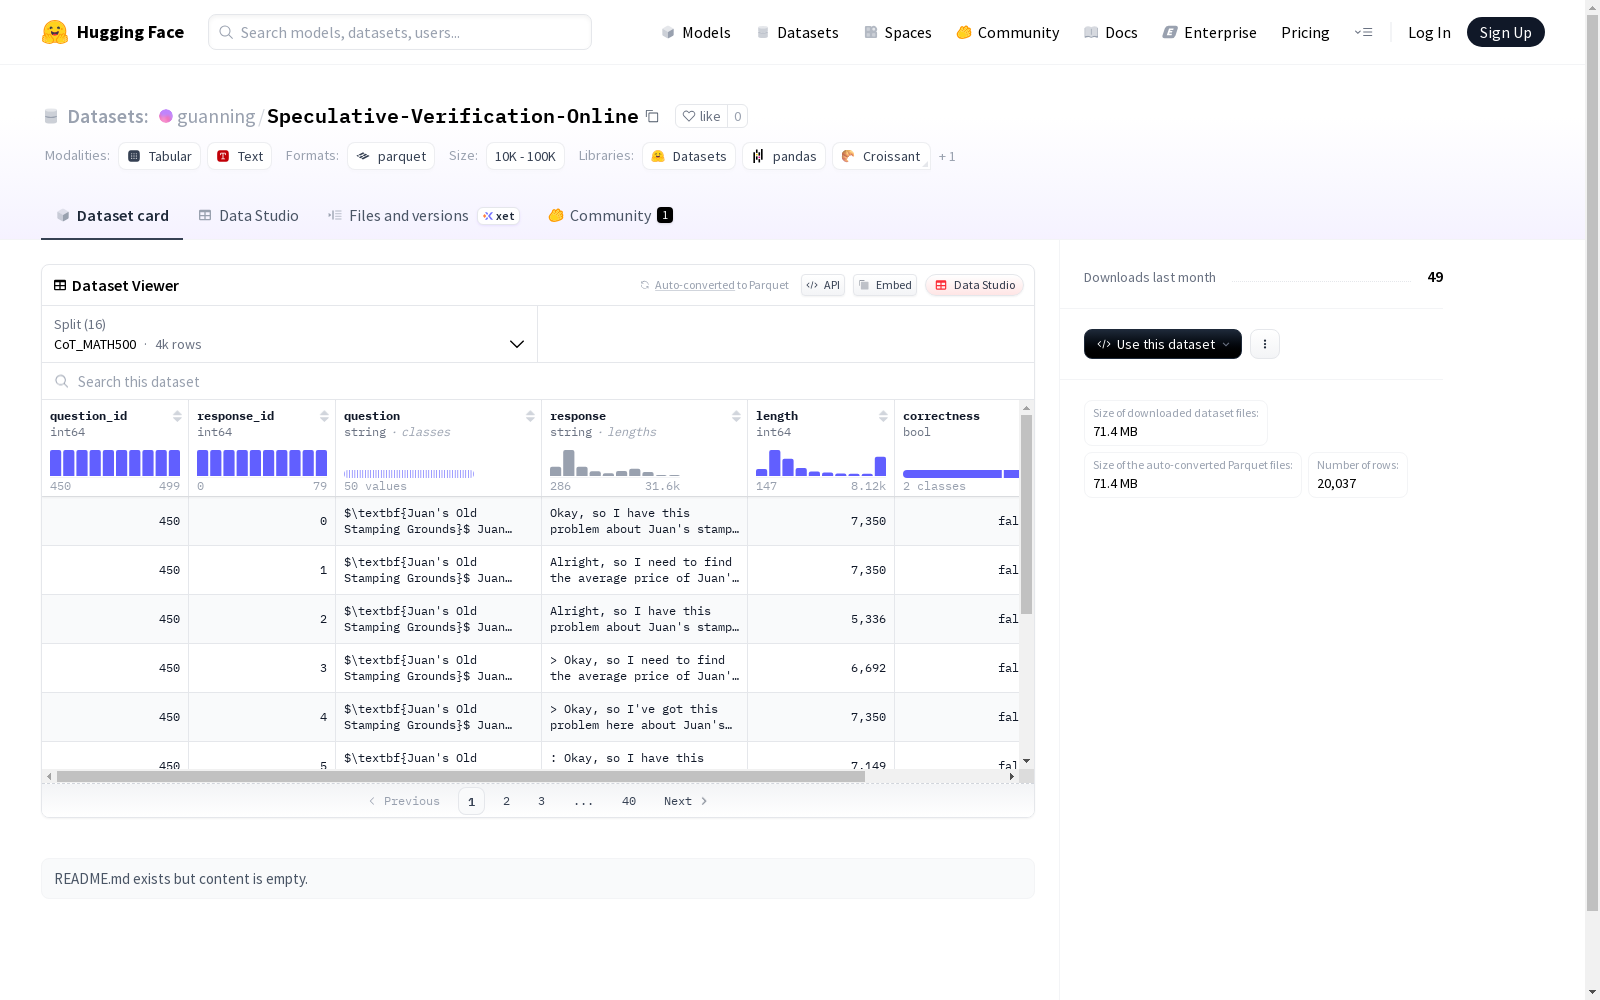Select the 10K - 100K size tag
This screenshot has width=1600, height=1000.
pyautogui.click(x=525, y=156)
